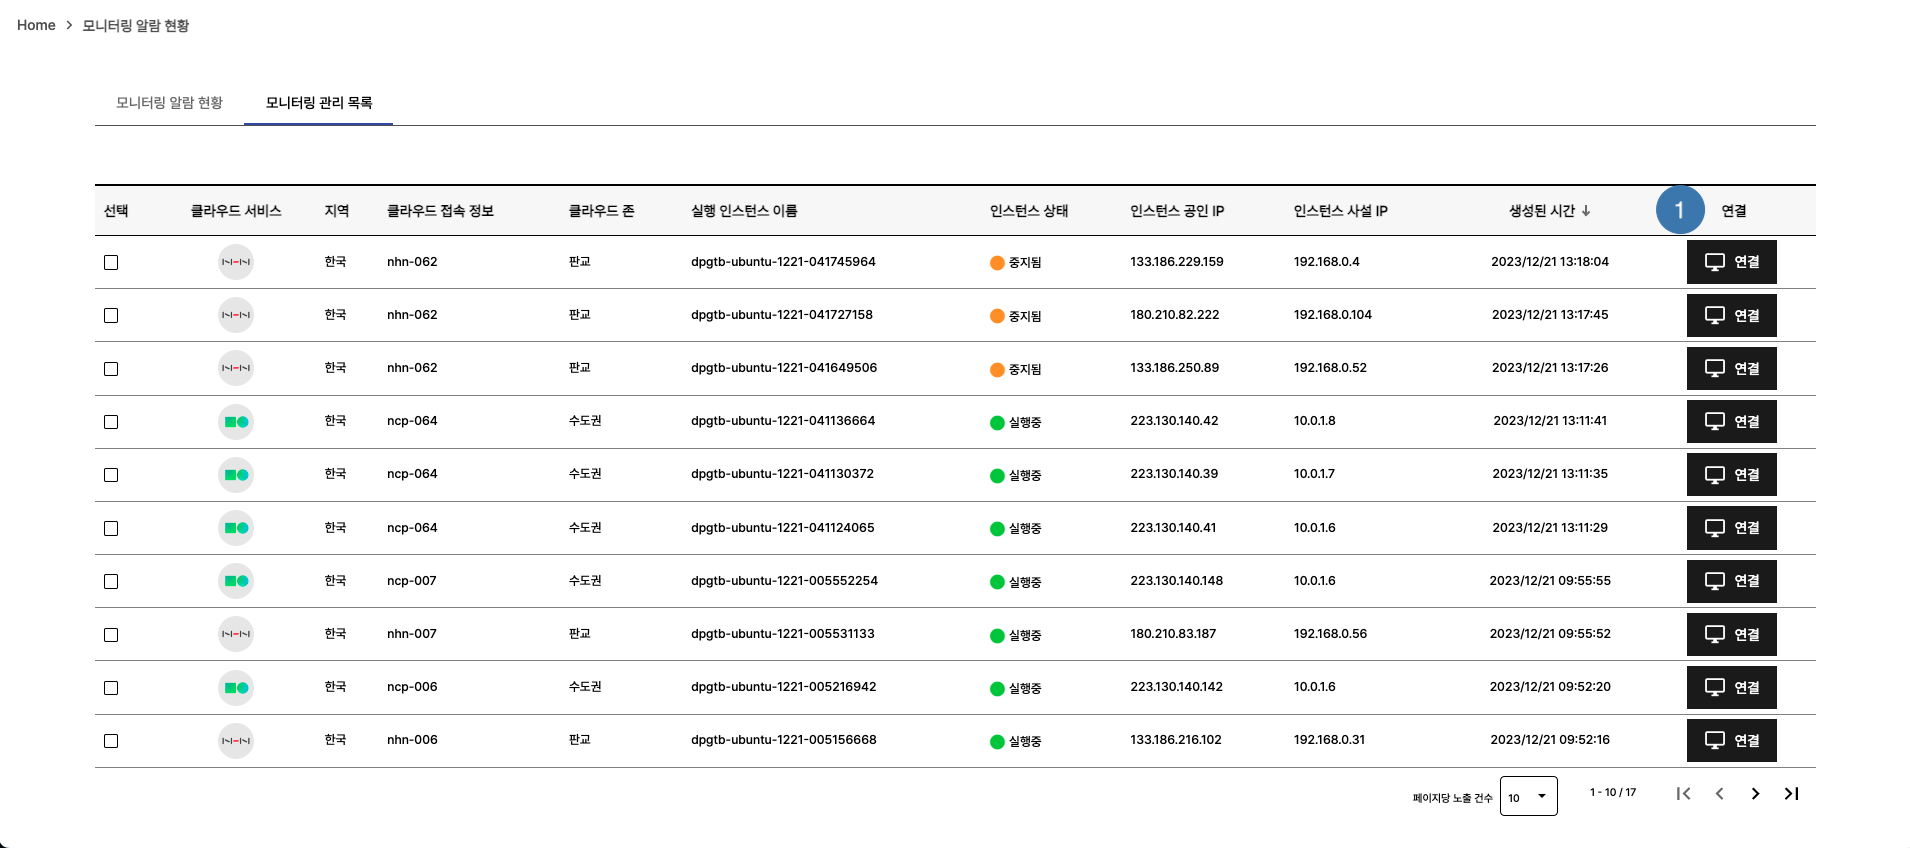Click NCP cloud icon for dpgtb-ubuntu-1221-041136664
The image size is (1910, 848).
pos(236,422)
